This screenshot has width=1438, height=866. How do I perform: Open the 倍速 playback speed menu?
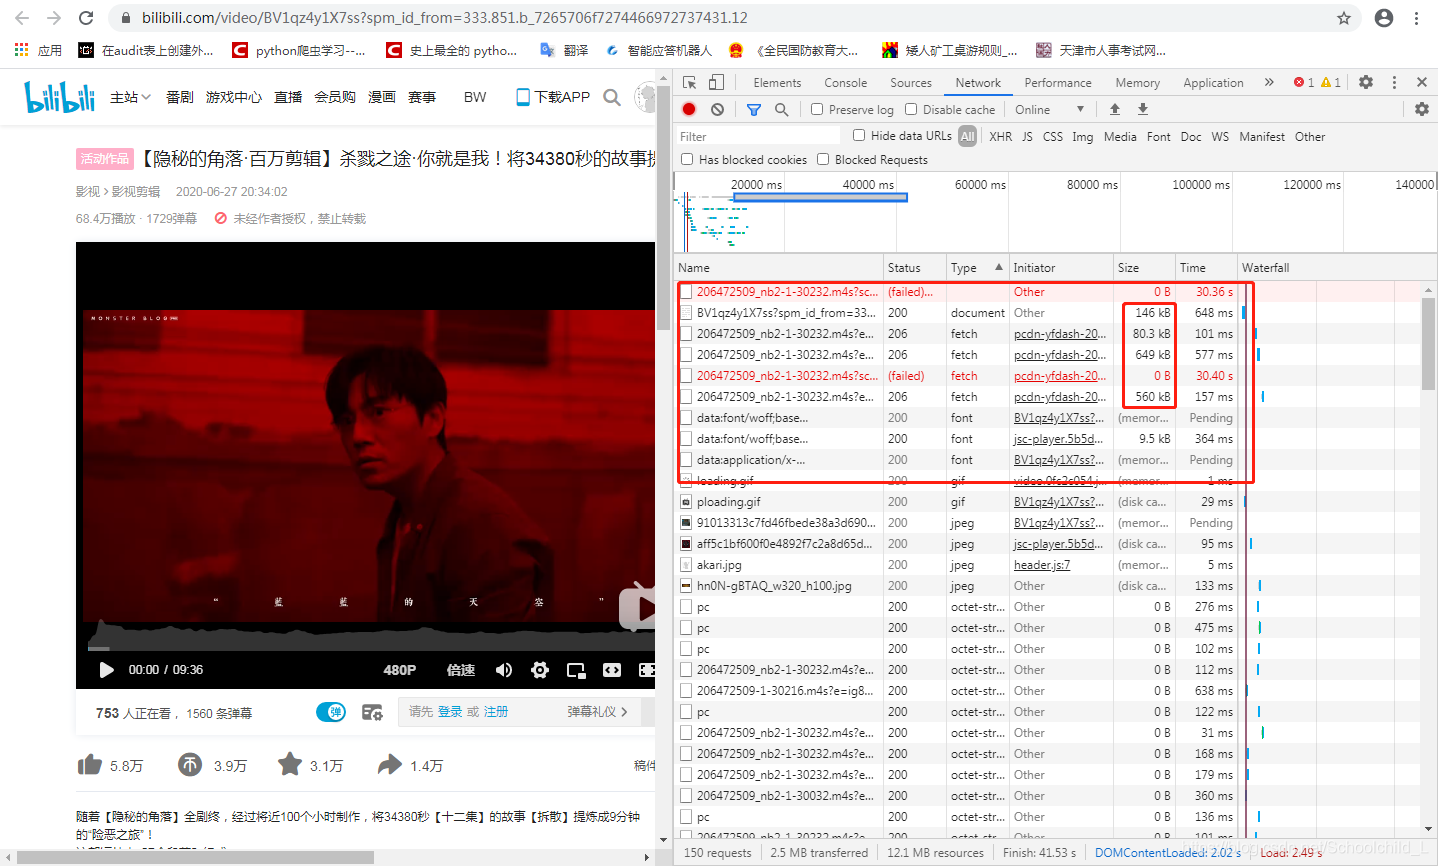pyautogui.click(x=460, y=670)
